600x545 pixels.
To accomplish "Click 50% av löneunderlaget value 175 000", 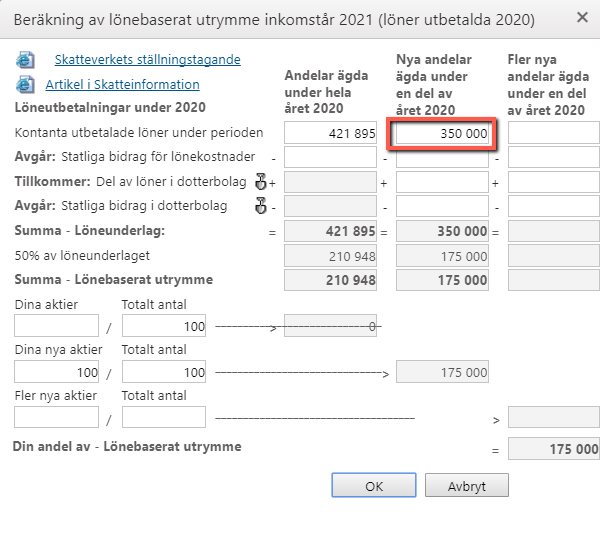I will 442,256.
